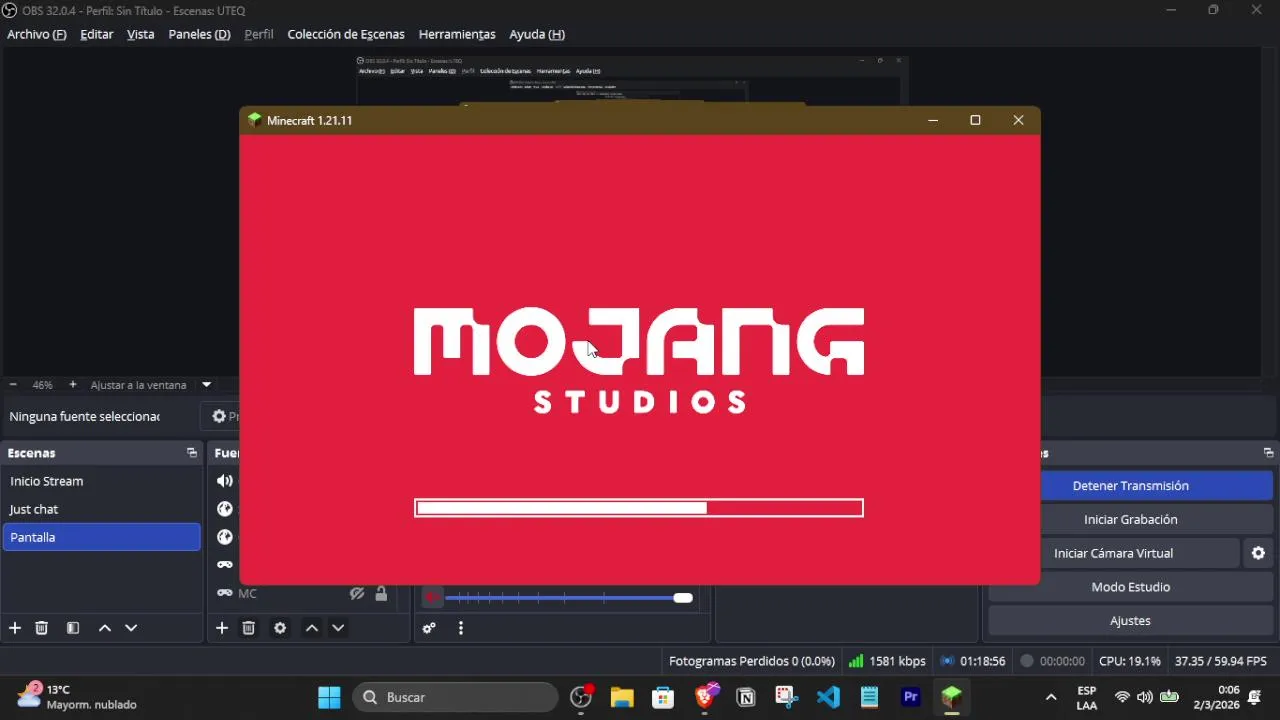Open the Editar menu
Viewport: 1280px width, 720px height.
(x=97, y=34)
